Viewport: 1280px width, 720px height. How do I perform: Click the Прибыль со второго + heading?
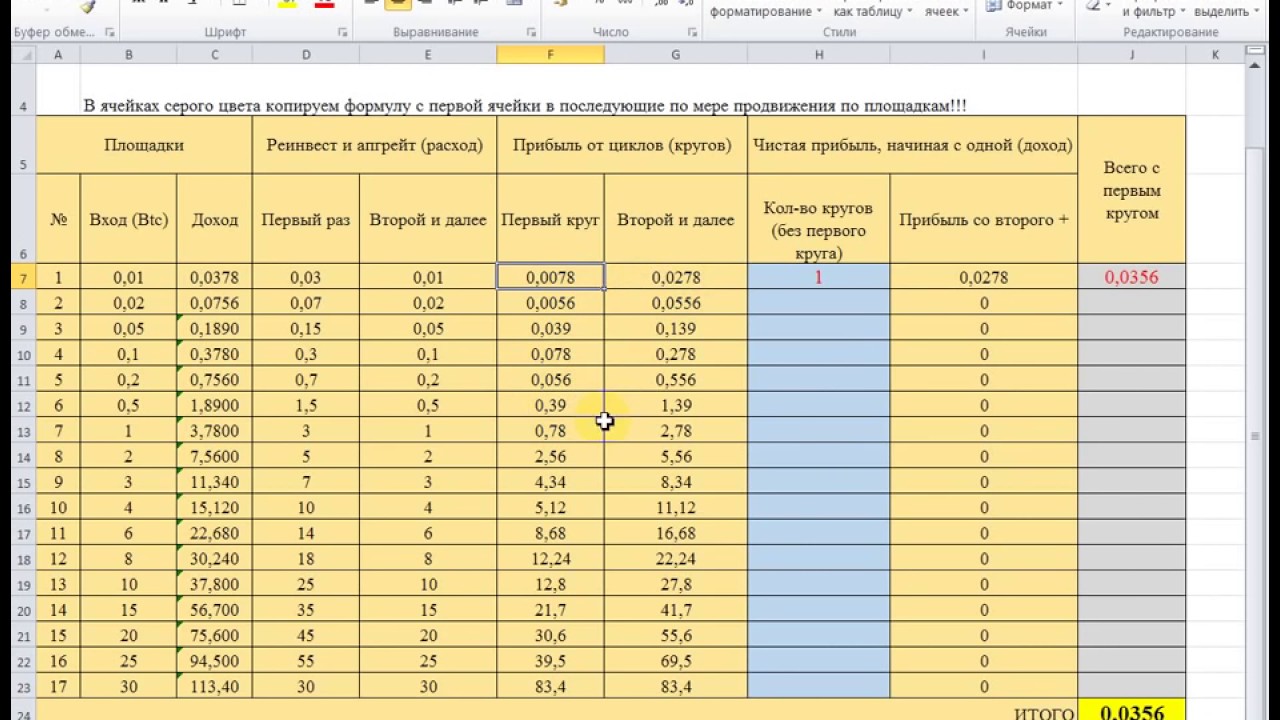[x=983, y=220]
